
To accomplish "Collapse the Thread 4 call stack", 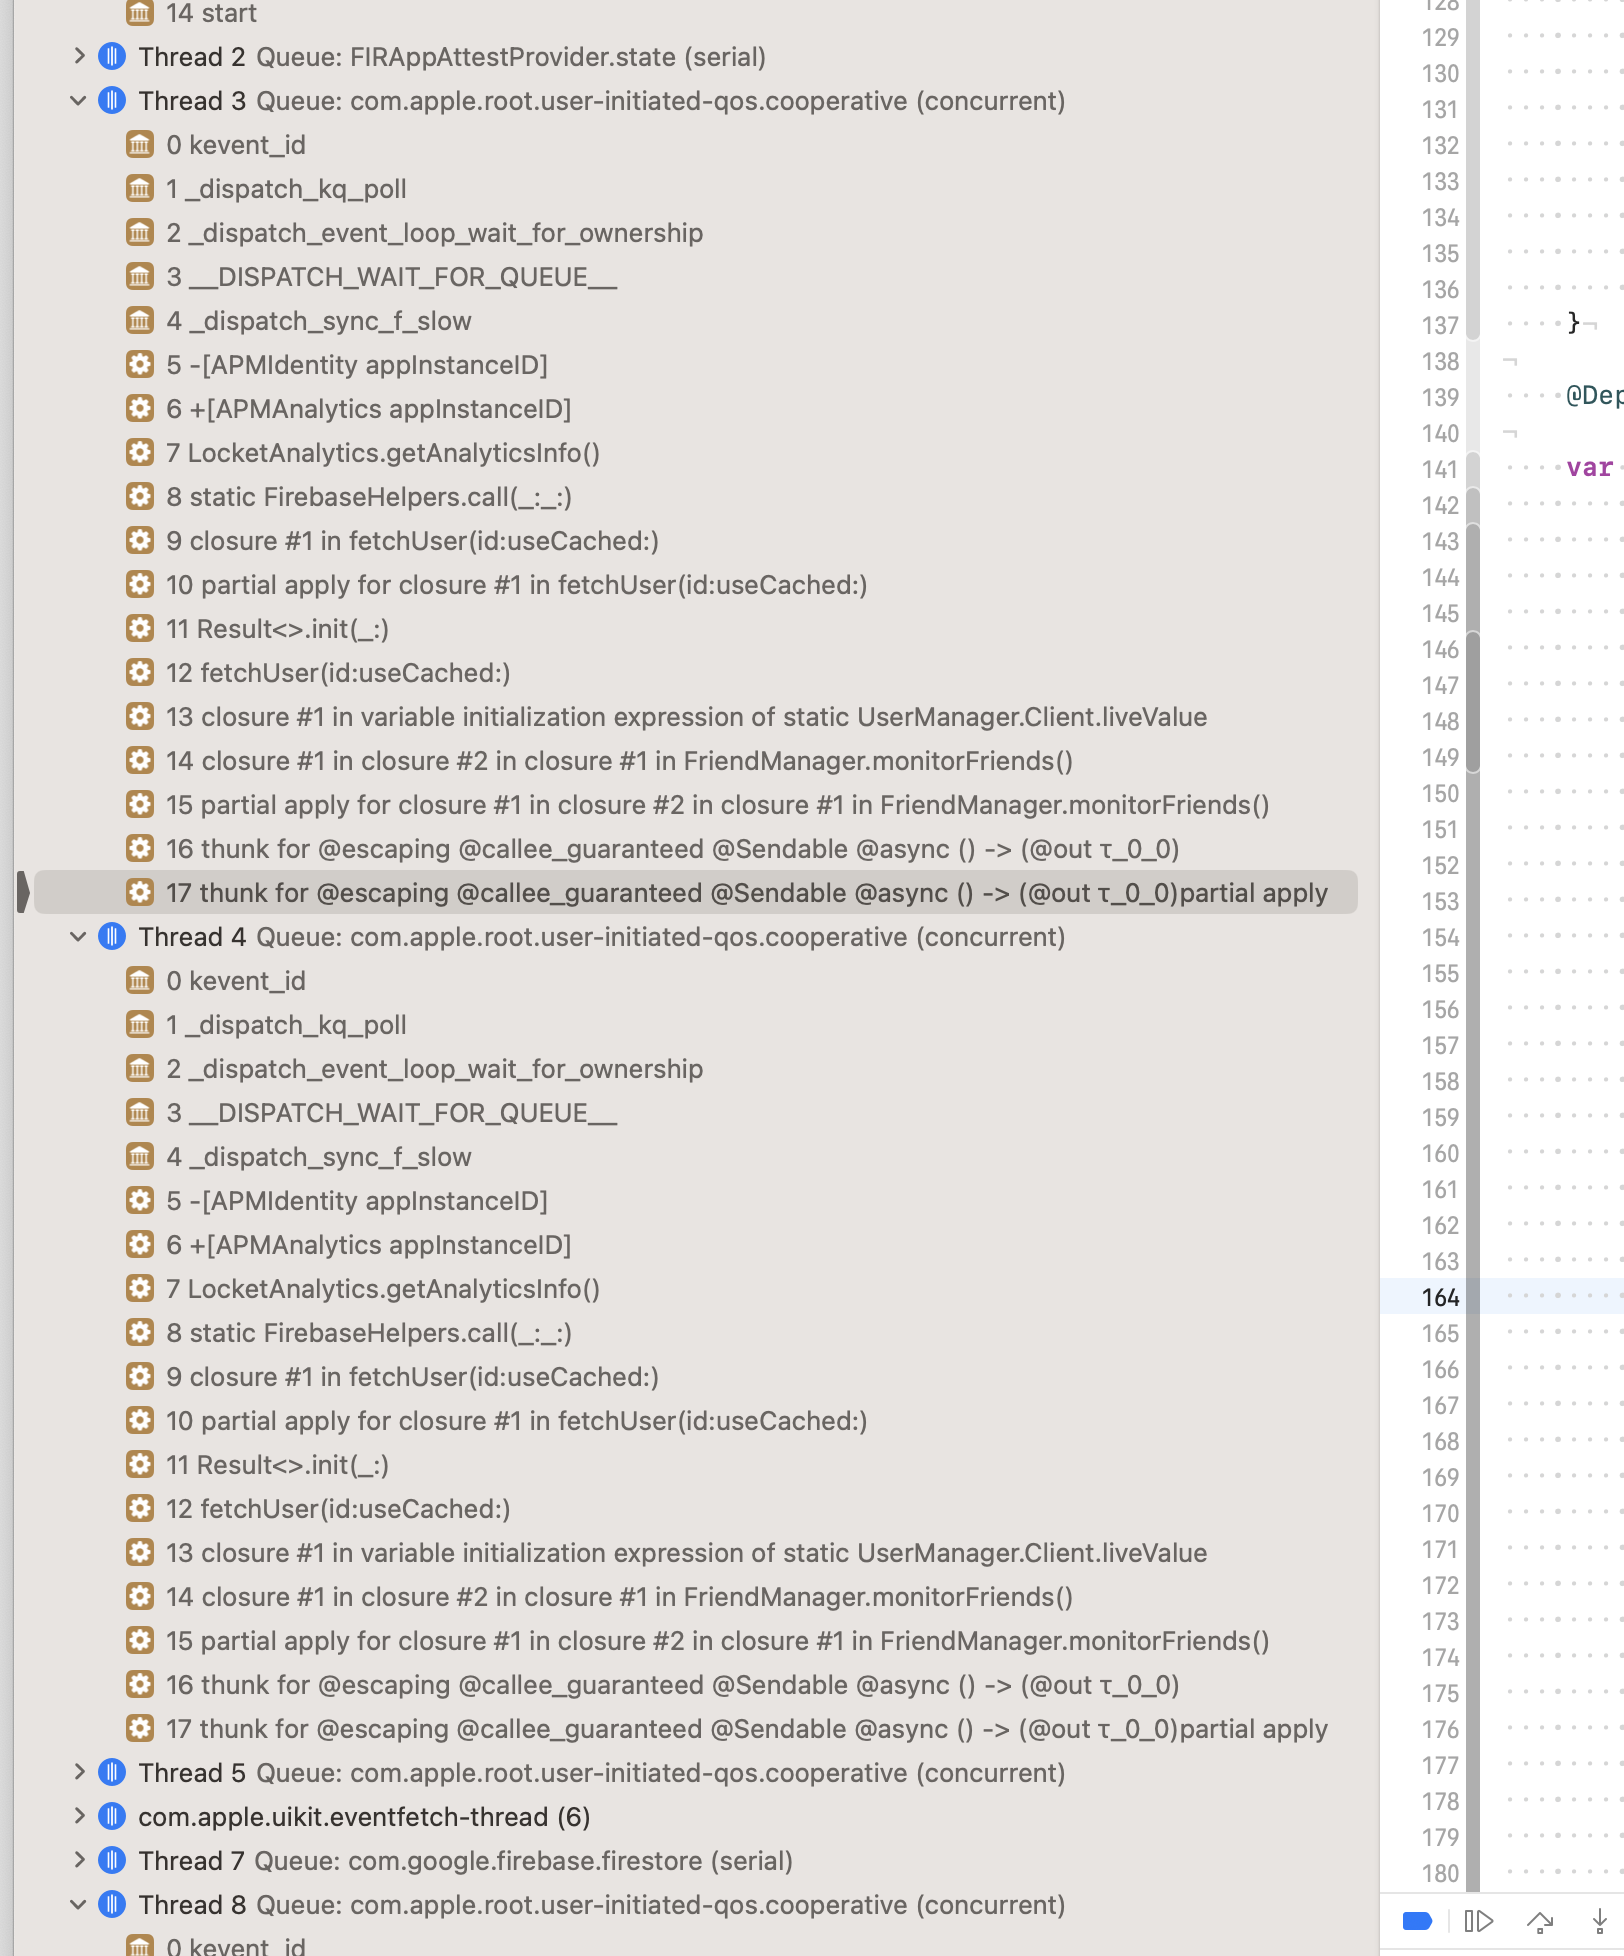I will (78, 936).
